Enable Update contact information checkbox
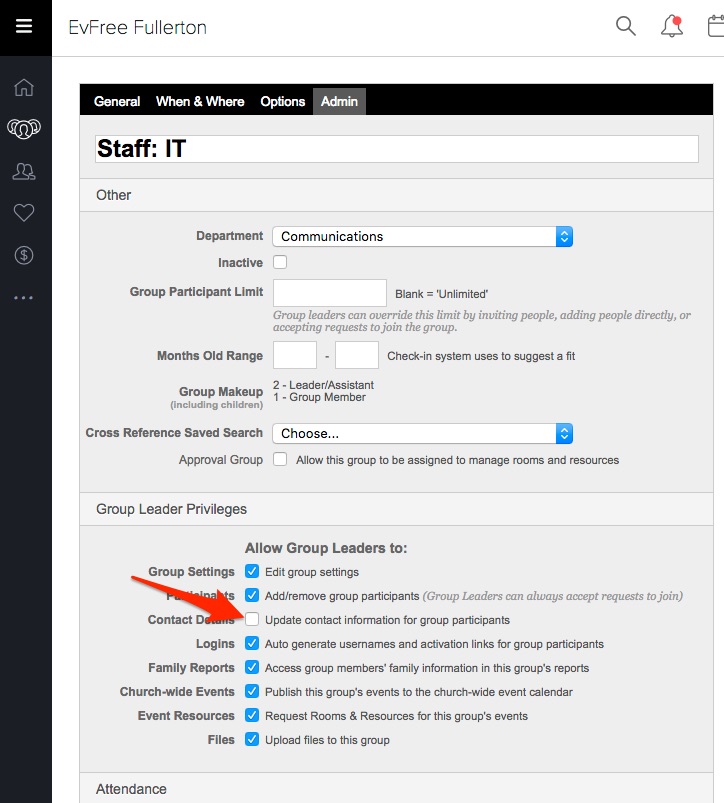 [252, 620]
